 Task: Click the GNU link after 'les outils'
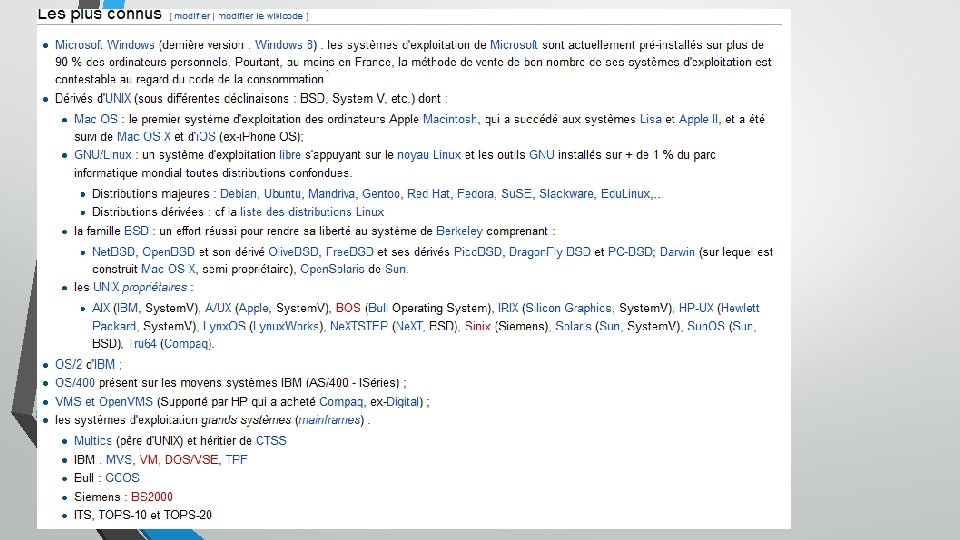542,155
